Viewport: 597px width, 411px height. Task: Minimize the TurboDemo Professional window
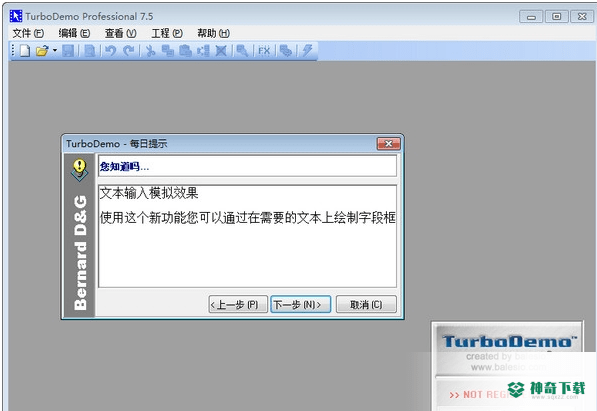(531, 17)
